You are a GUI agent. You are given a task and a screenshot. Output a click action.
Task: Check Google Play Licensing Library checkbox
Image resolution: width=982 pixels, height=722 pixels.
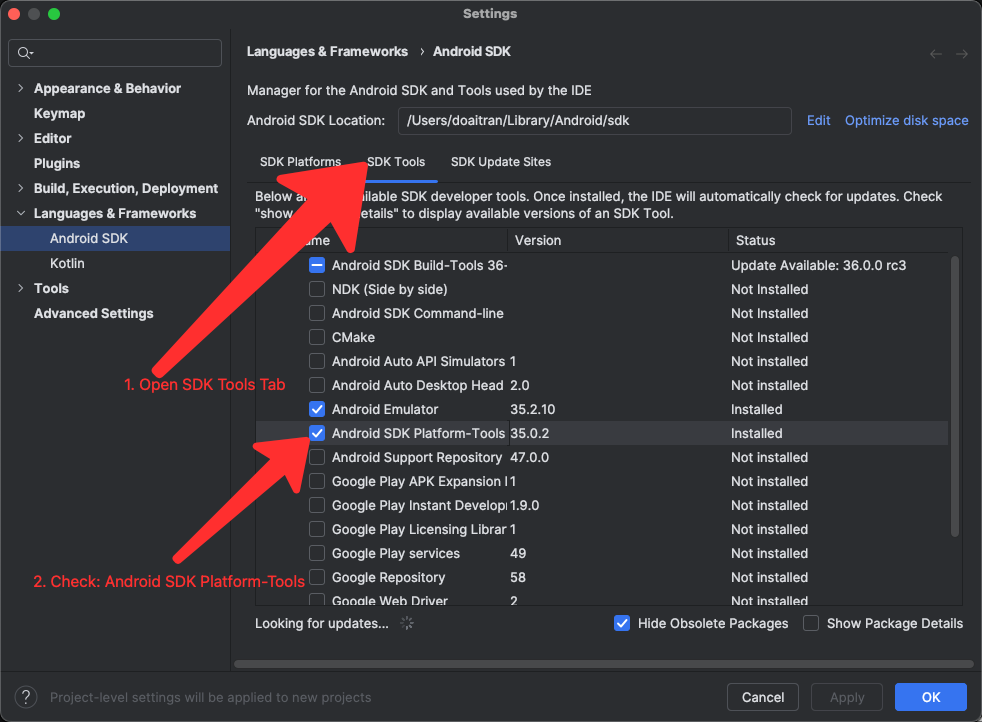317,529
